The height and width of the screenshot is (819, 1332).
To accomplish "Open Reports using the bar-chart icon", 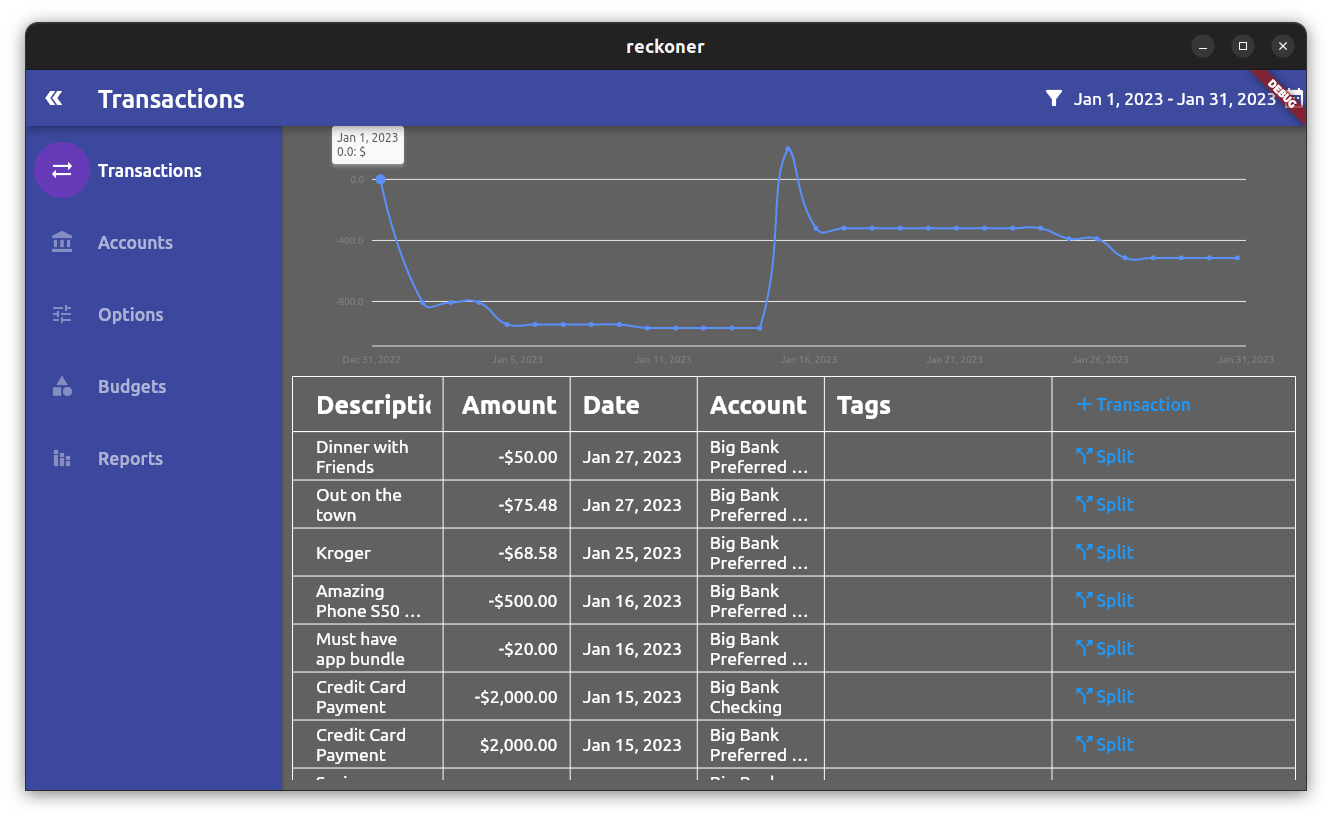I will tap(61, 458).
